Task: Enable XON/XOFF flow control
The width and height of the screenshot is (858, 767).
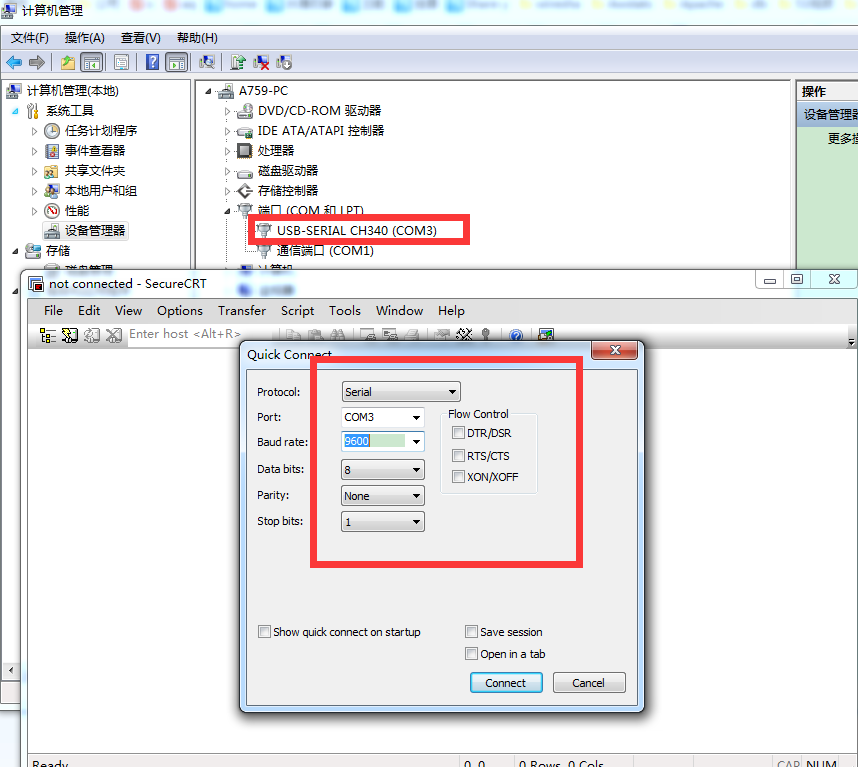Action: (458, 477)
